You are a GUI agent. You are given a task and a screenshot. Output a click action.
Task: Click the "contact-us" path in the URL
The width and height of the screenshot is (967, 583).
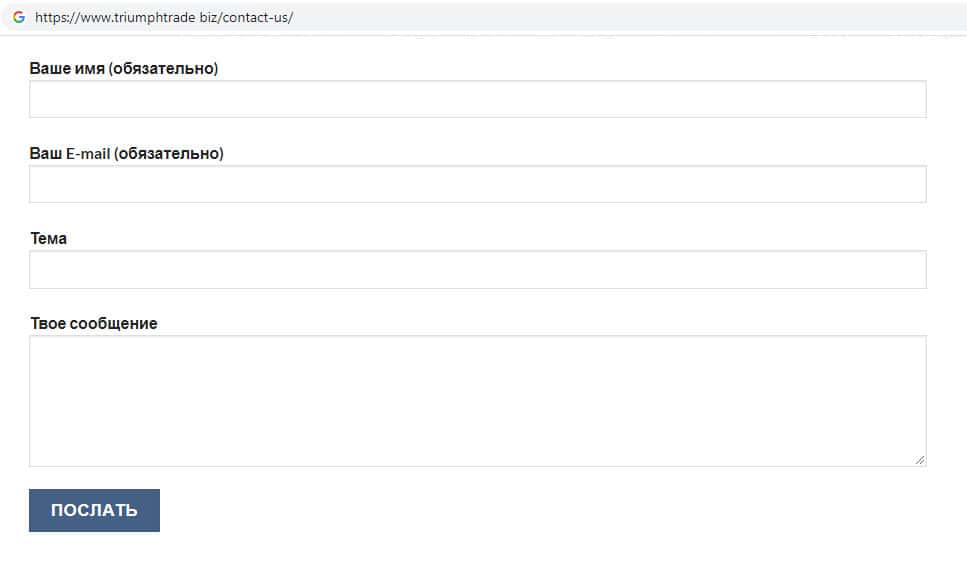click(255, 18)
